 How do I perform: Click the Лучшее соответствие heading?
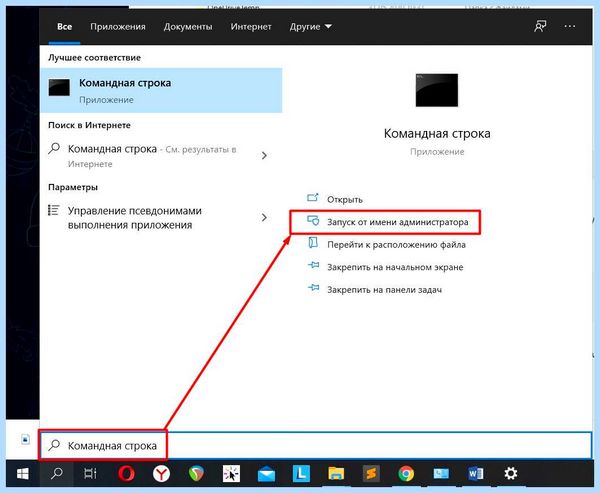pos(95,58)
